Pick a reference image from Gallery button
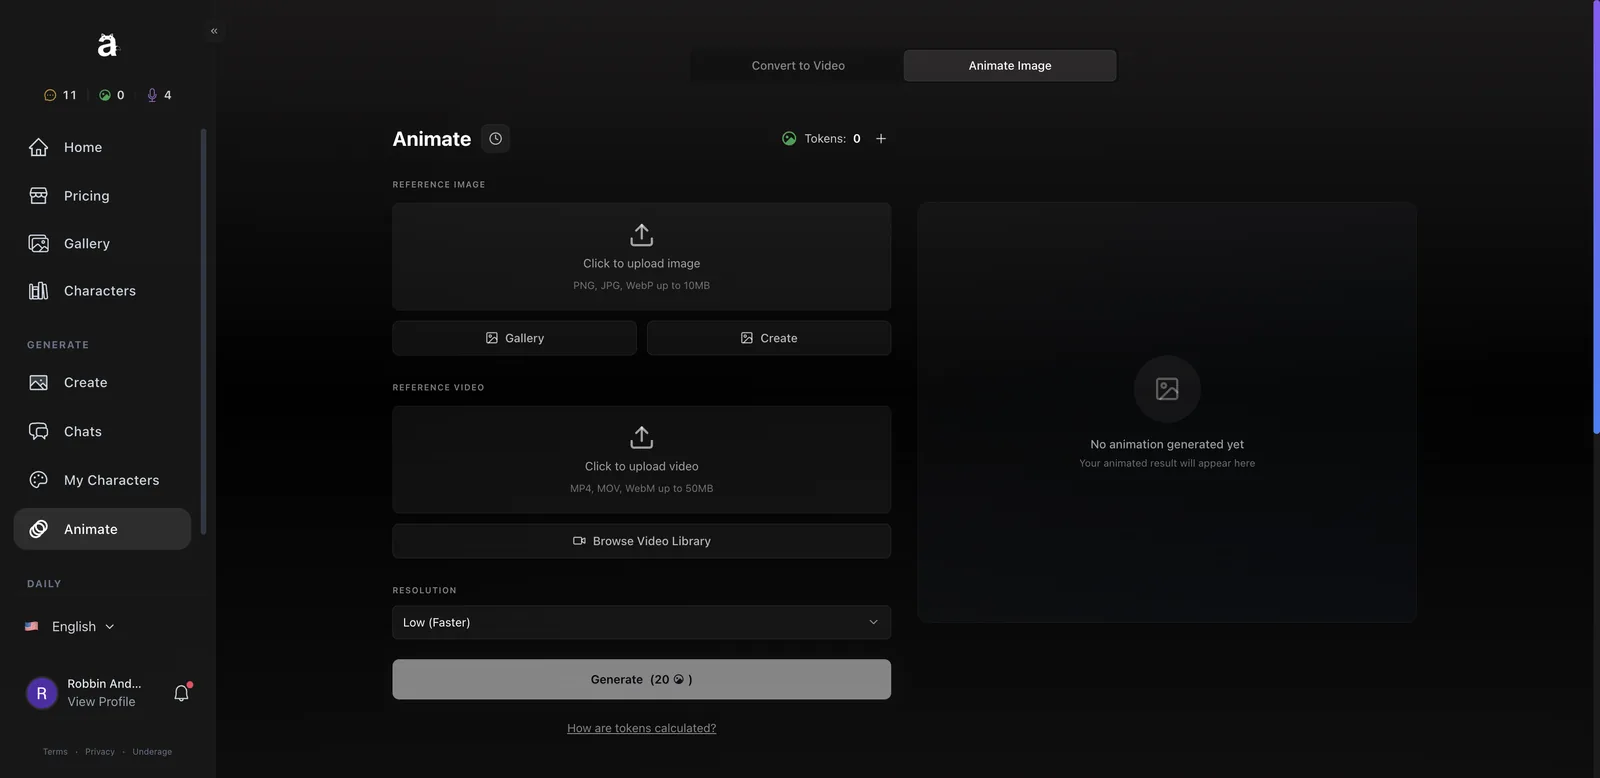 click(514, 338)
